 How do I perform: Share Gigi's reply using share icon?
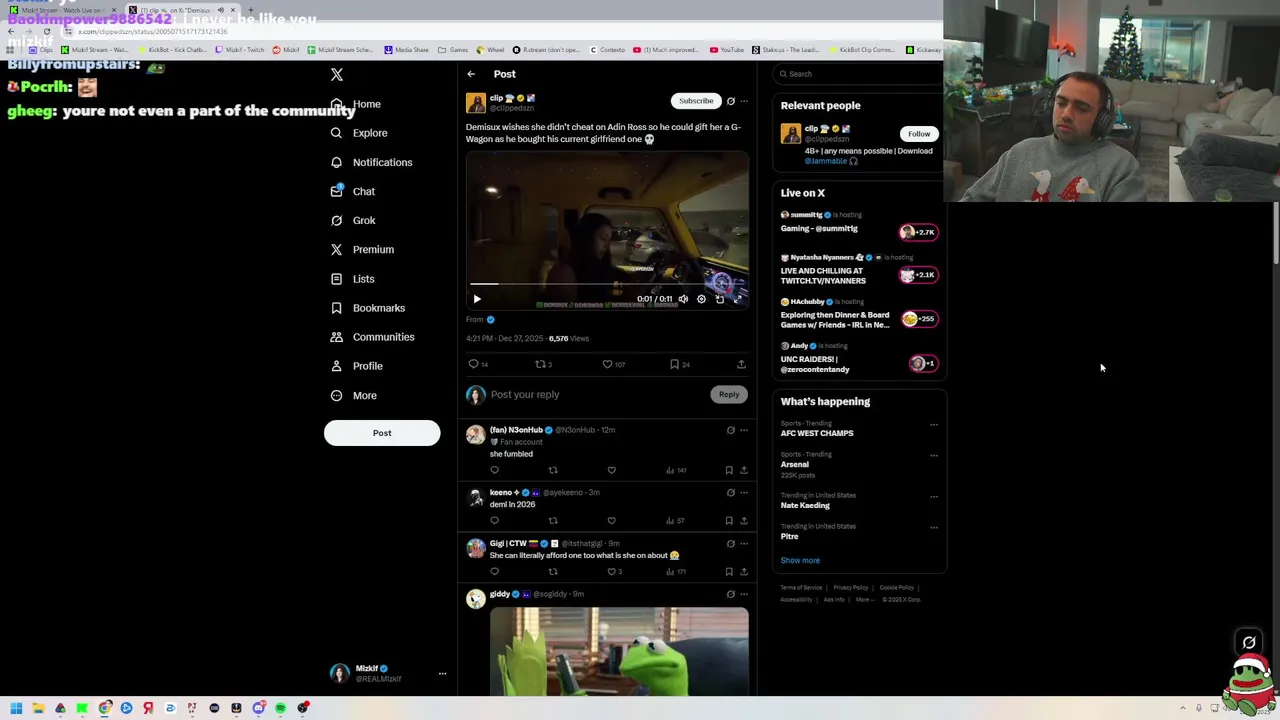[x=743, y=572]
